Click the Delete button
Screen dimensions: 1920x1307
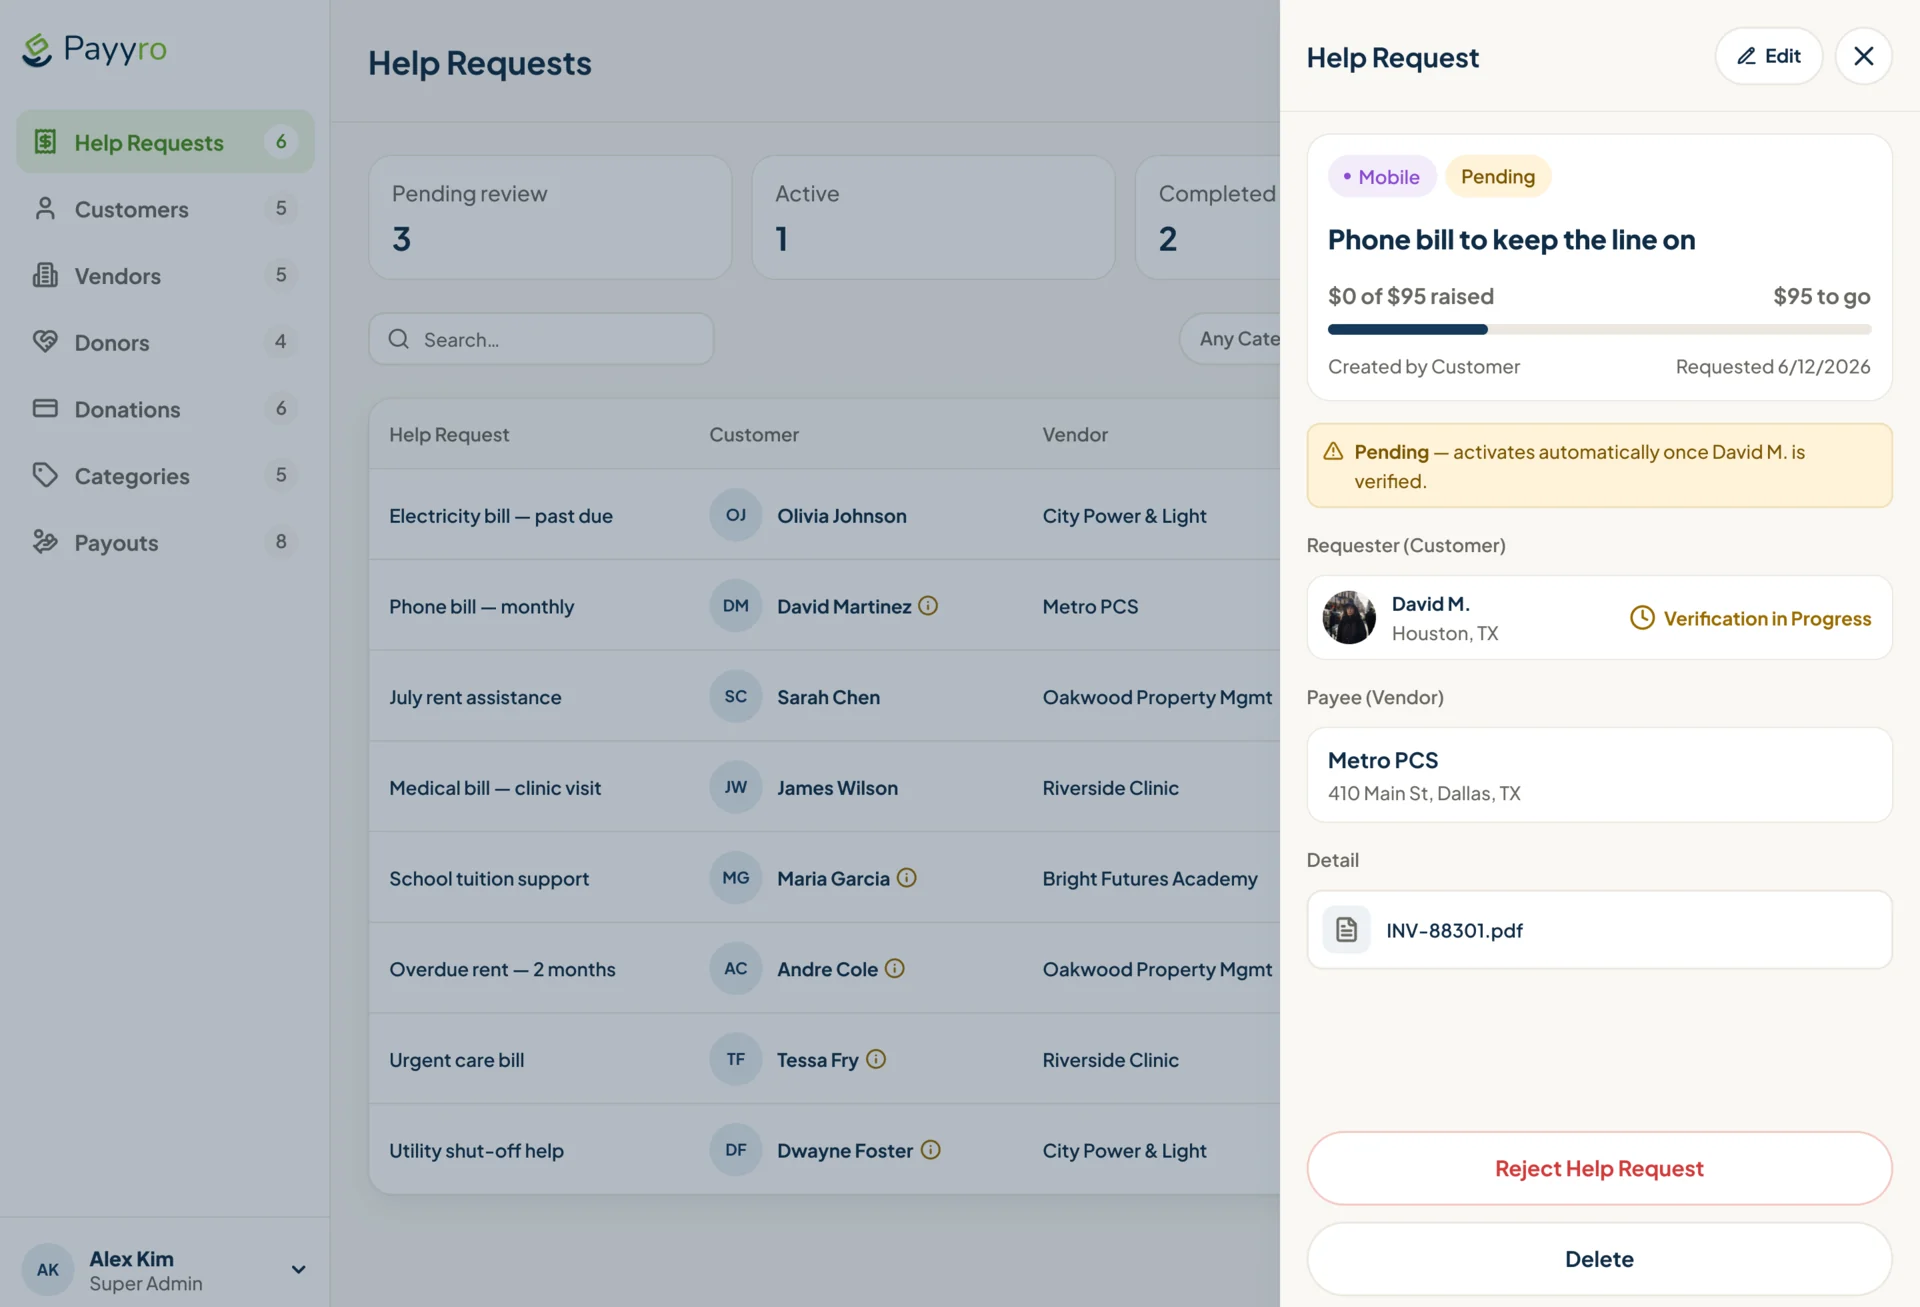tap(1599, 1259)
